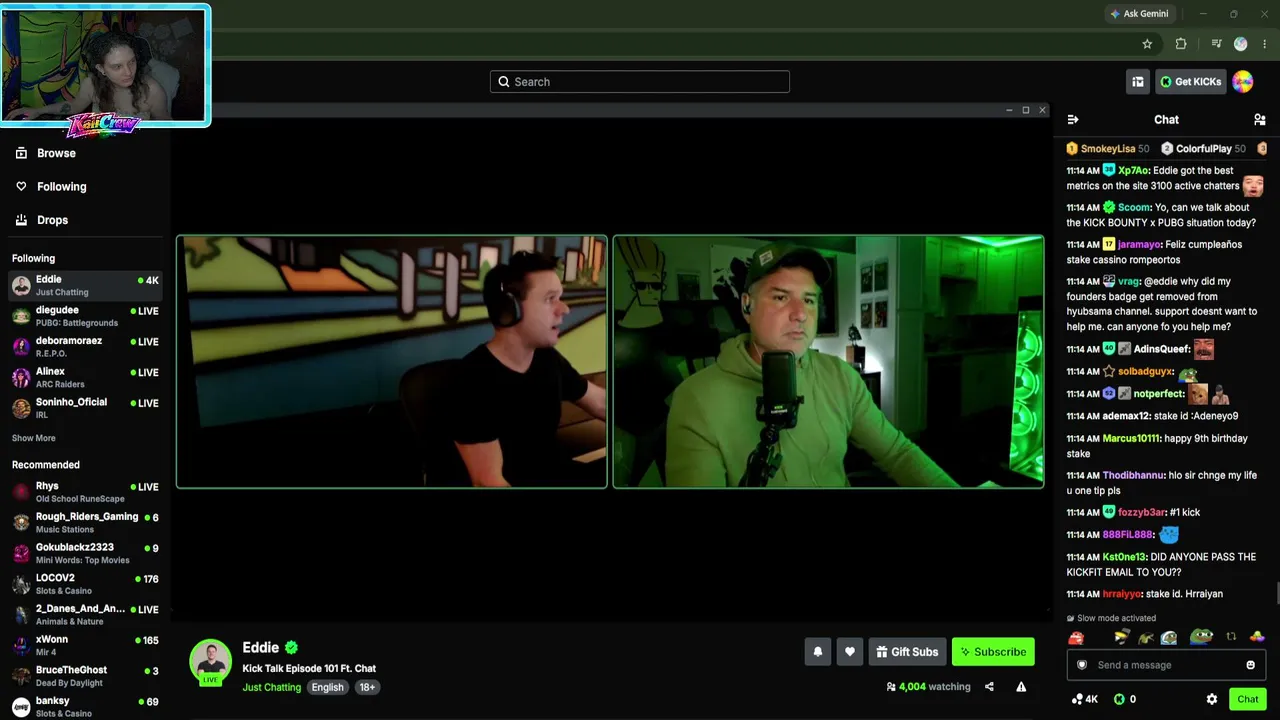The height and width of the screenshot is (720, 1280).
Task: Focus the Send a message field
Action: tap(1166, 665)
